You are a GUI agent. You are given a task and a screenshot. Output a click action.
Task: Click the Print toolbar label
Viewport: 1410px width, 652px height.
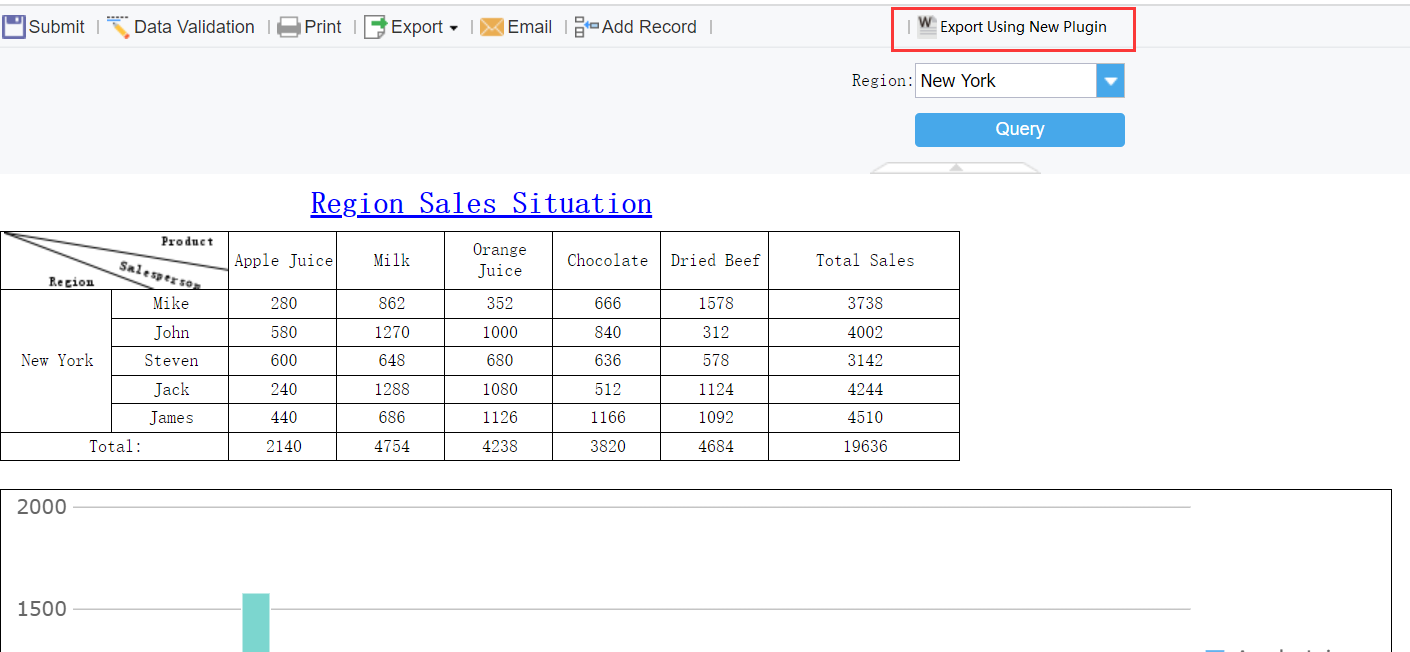tap(323, 27)
